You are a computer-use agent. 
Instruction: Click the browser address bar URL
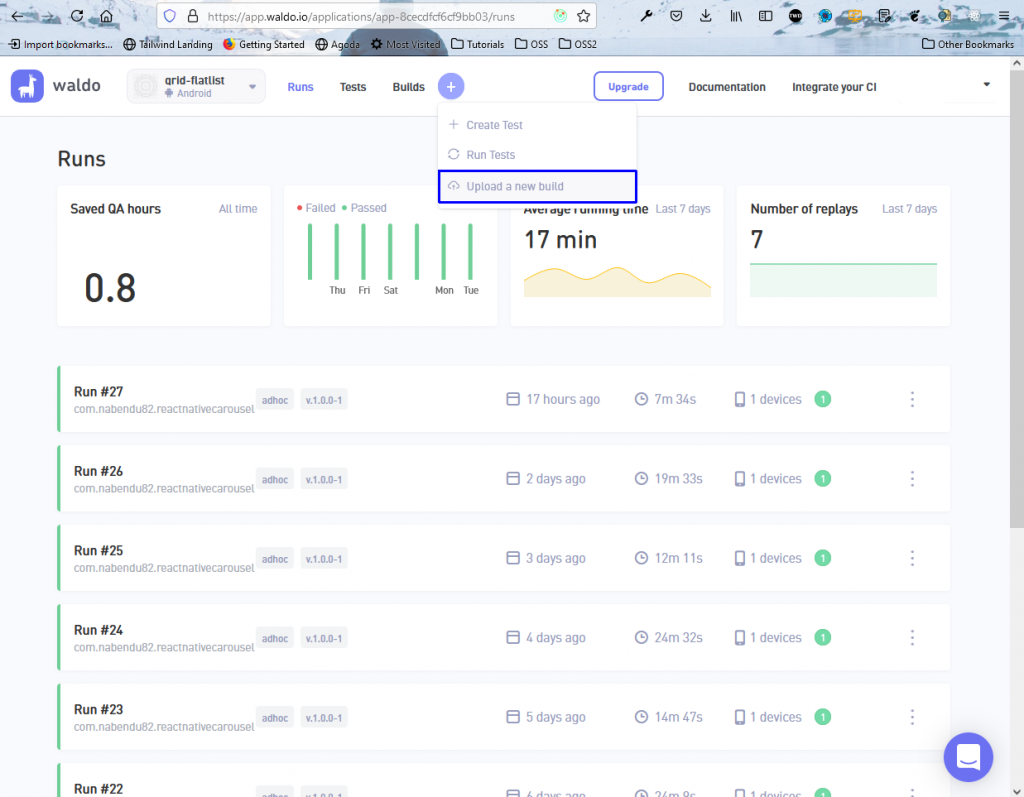tap(361, 16)
